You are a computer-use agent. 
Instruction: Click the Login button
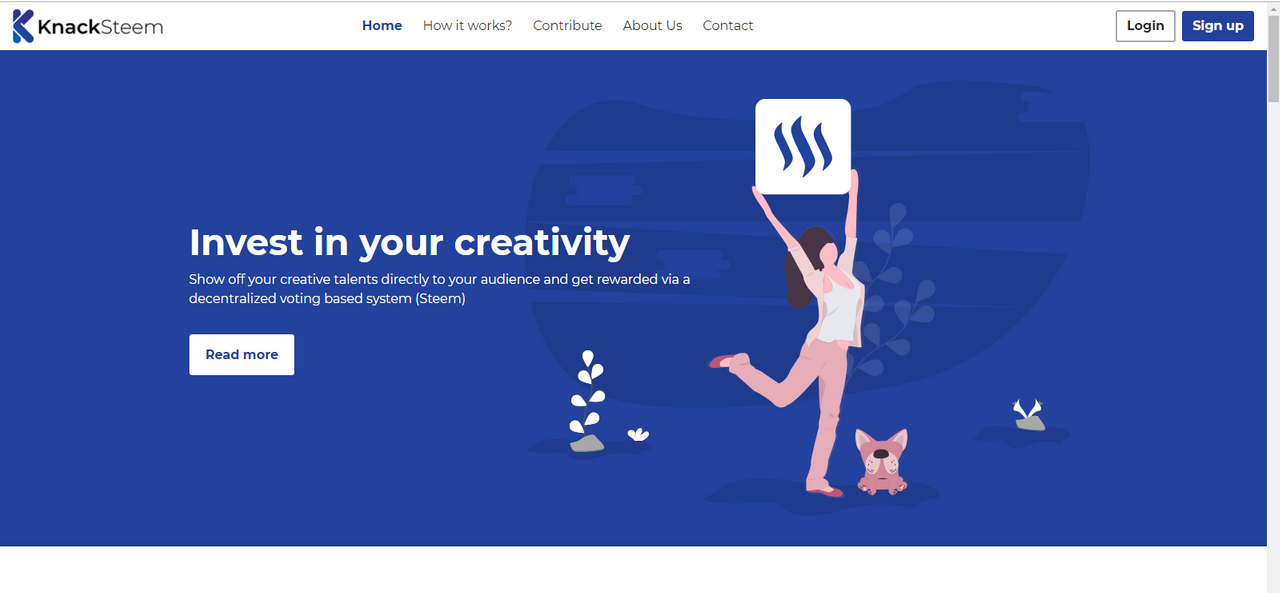(x=1145, y=26)
